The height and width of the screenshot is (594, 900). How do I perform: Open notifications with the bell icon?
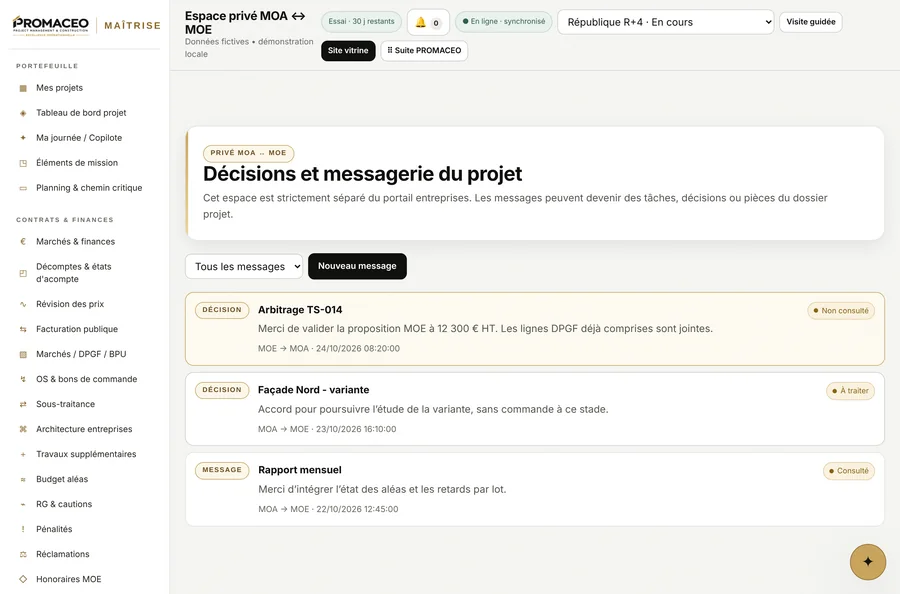[428, 22]
